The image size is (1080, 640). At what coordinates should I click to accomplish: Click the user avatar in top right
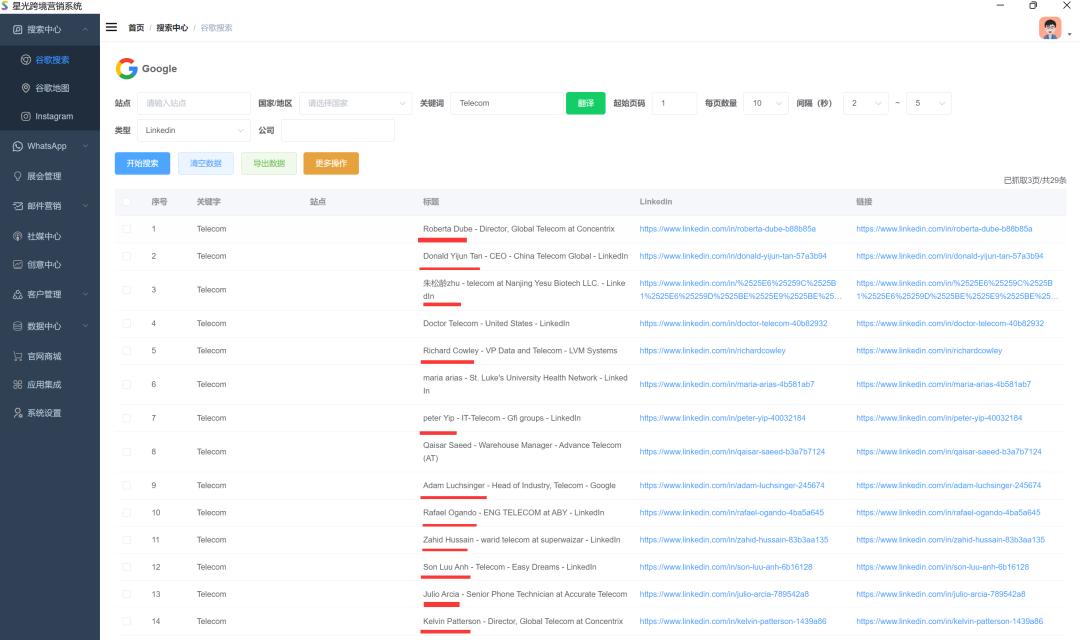pos(1049,28)
